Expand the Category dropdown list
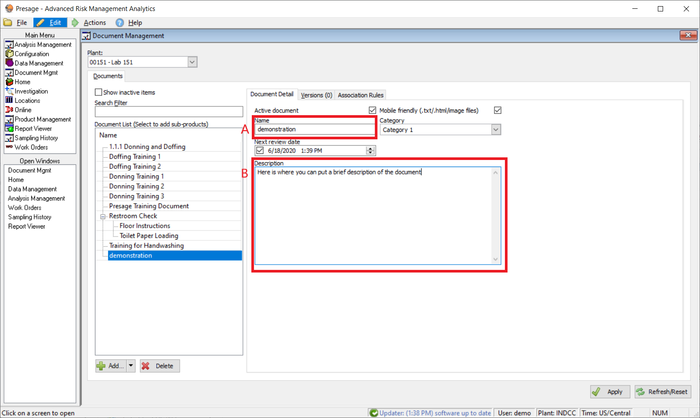Screen dimensions: 700x418 [496, 129]
